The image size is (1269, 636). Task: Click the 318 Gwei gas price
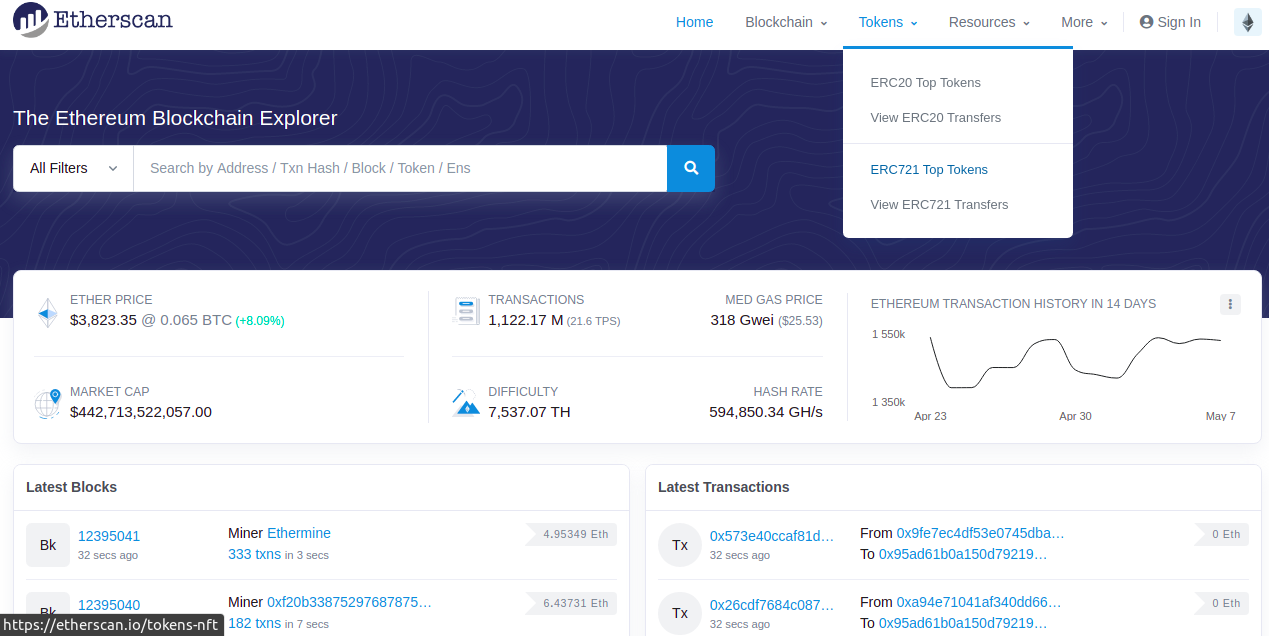pos(742,320)
